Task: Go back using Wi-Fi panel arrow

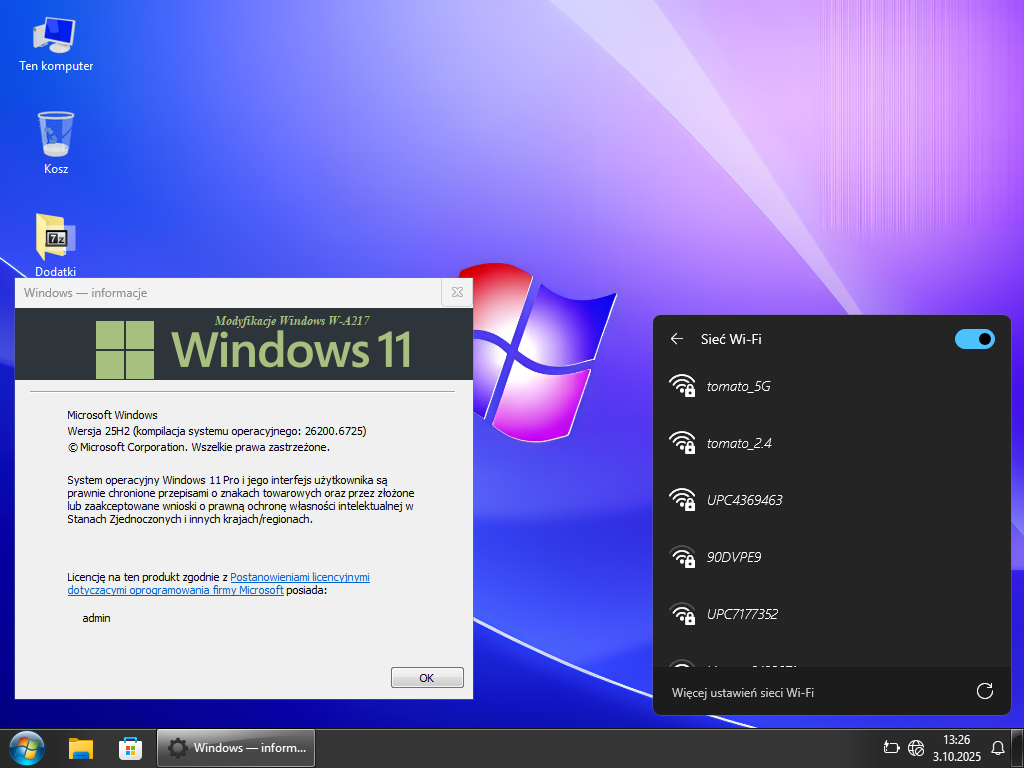Action: click(x=677, y=339)
